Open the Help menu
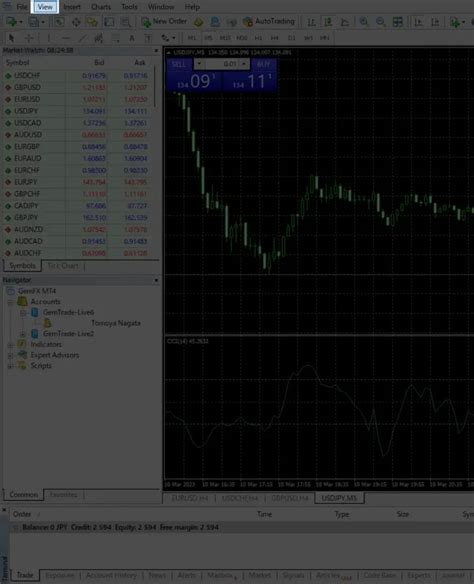This screenshot has width=474, height=584. [x=192, y=7]
